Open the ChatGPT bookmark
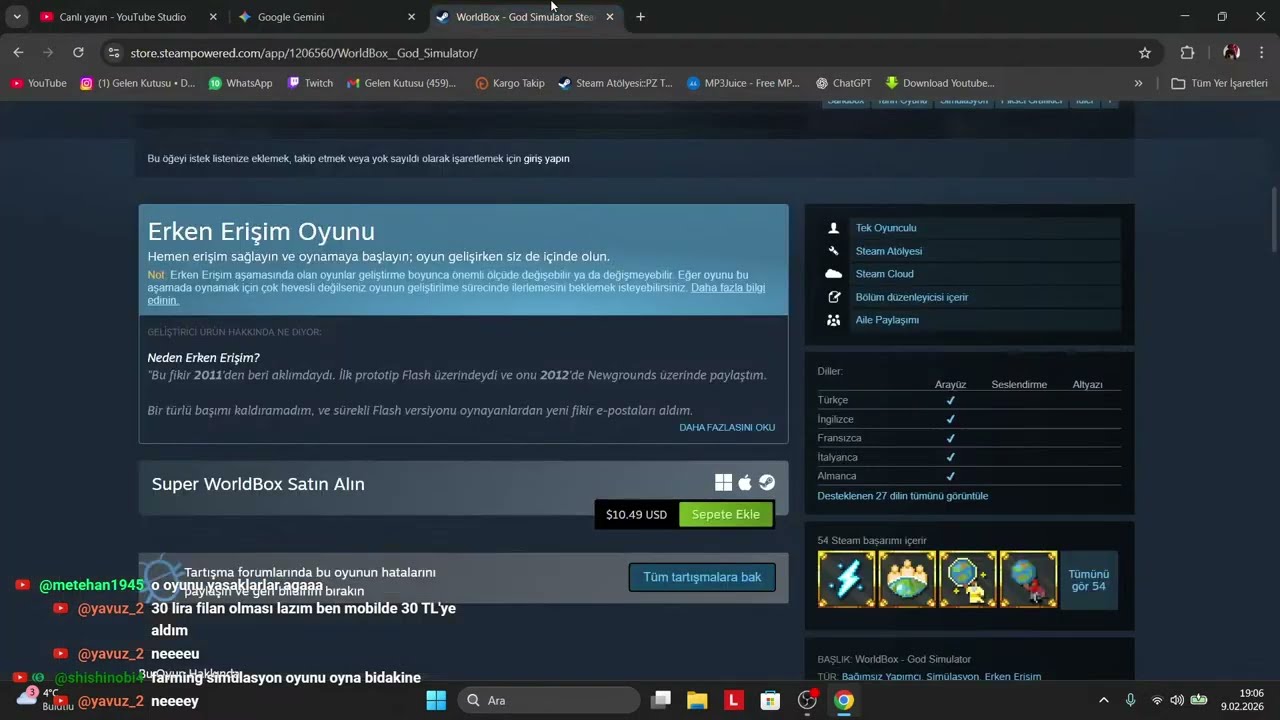 coord(843,83)
